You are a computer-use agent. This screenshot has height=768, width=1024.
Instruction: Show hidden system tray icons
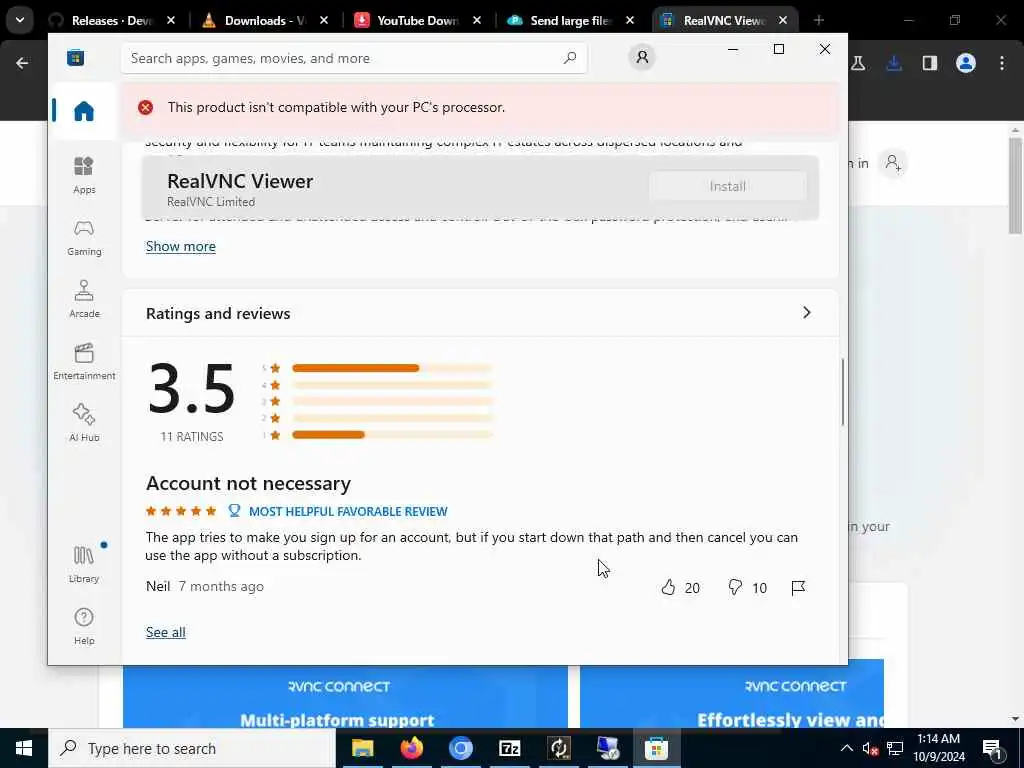(846, 748)
